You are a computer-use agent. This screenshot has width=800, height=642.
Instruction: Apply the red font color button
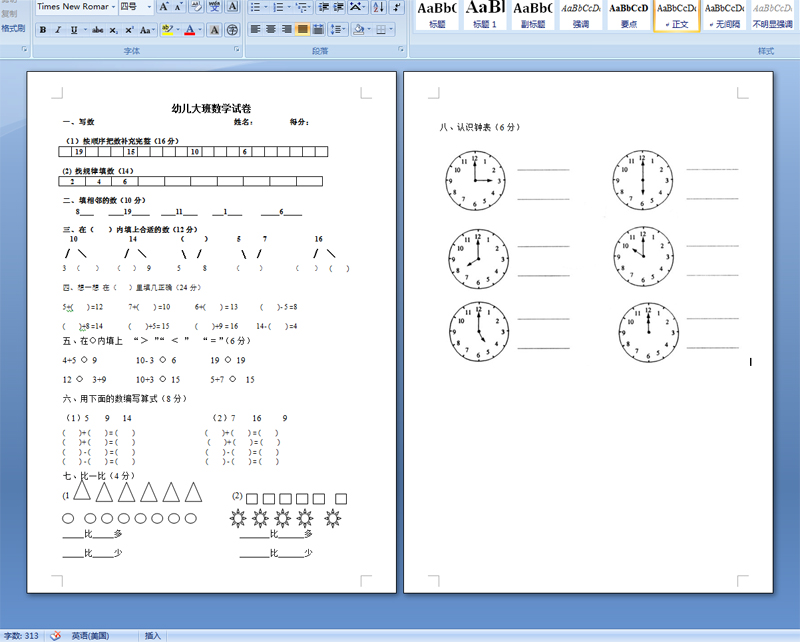(x=190, y=30)
